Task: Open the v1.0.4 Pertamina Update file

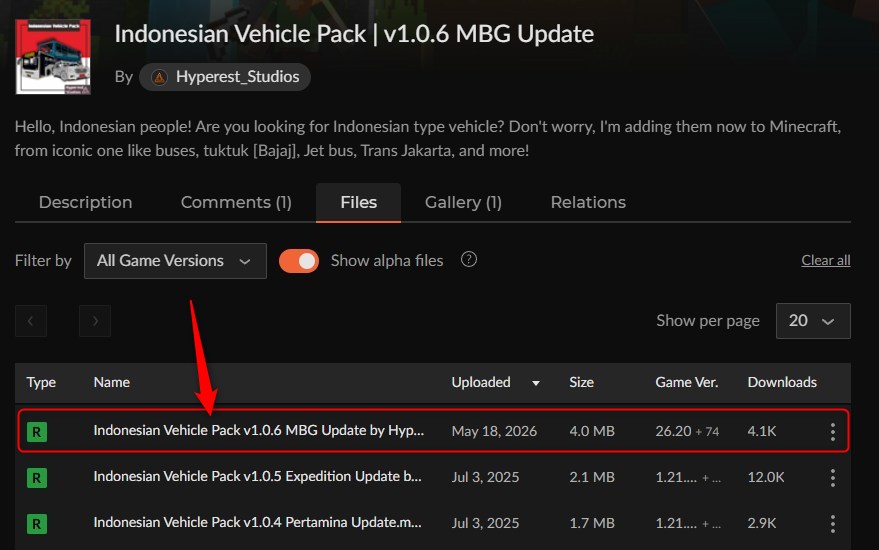Action: [257, 523]
